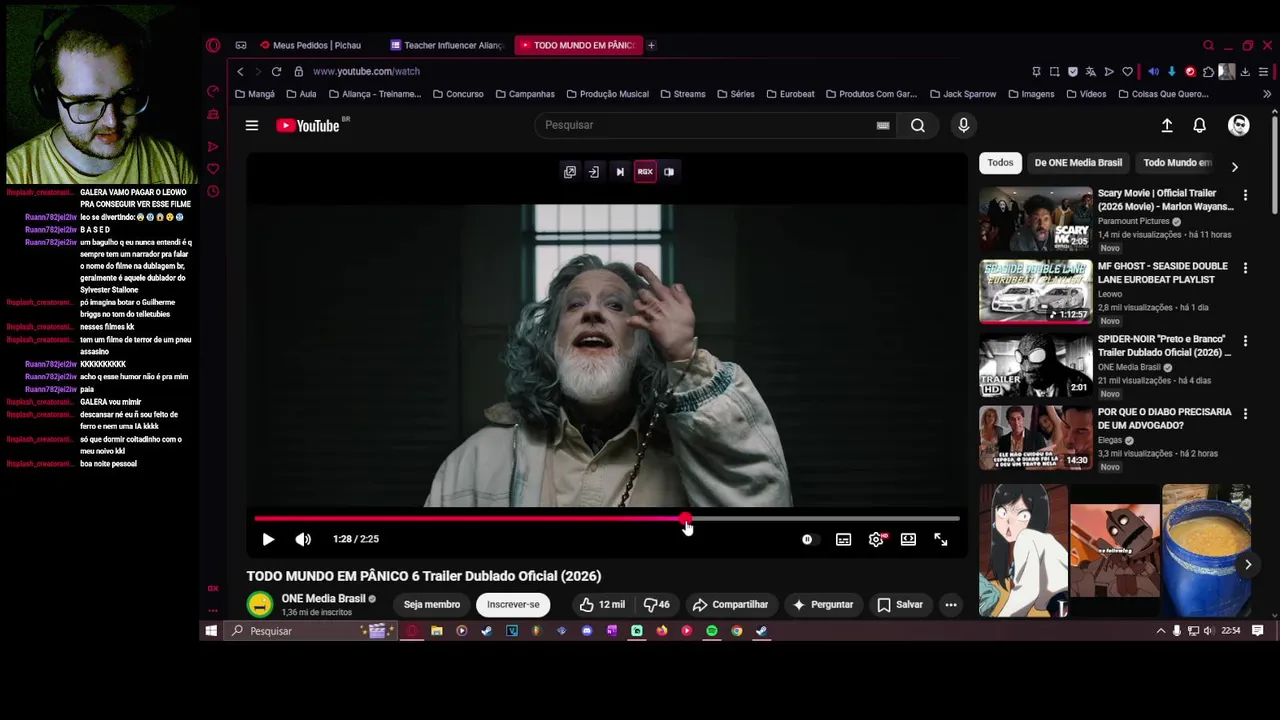
Task: Switch to theater mode
Action: click(x=908, y=539)
